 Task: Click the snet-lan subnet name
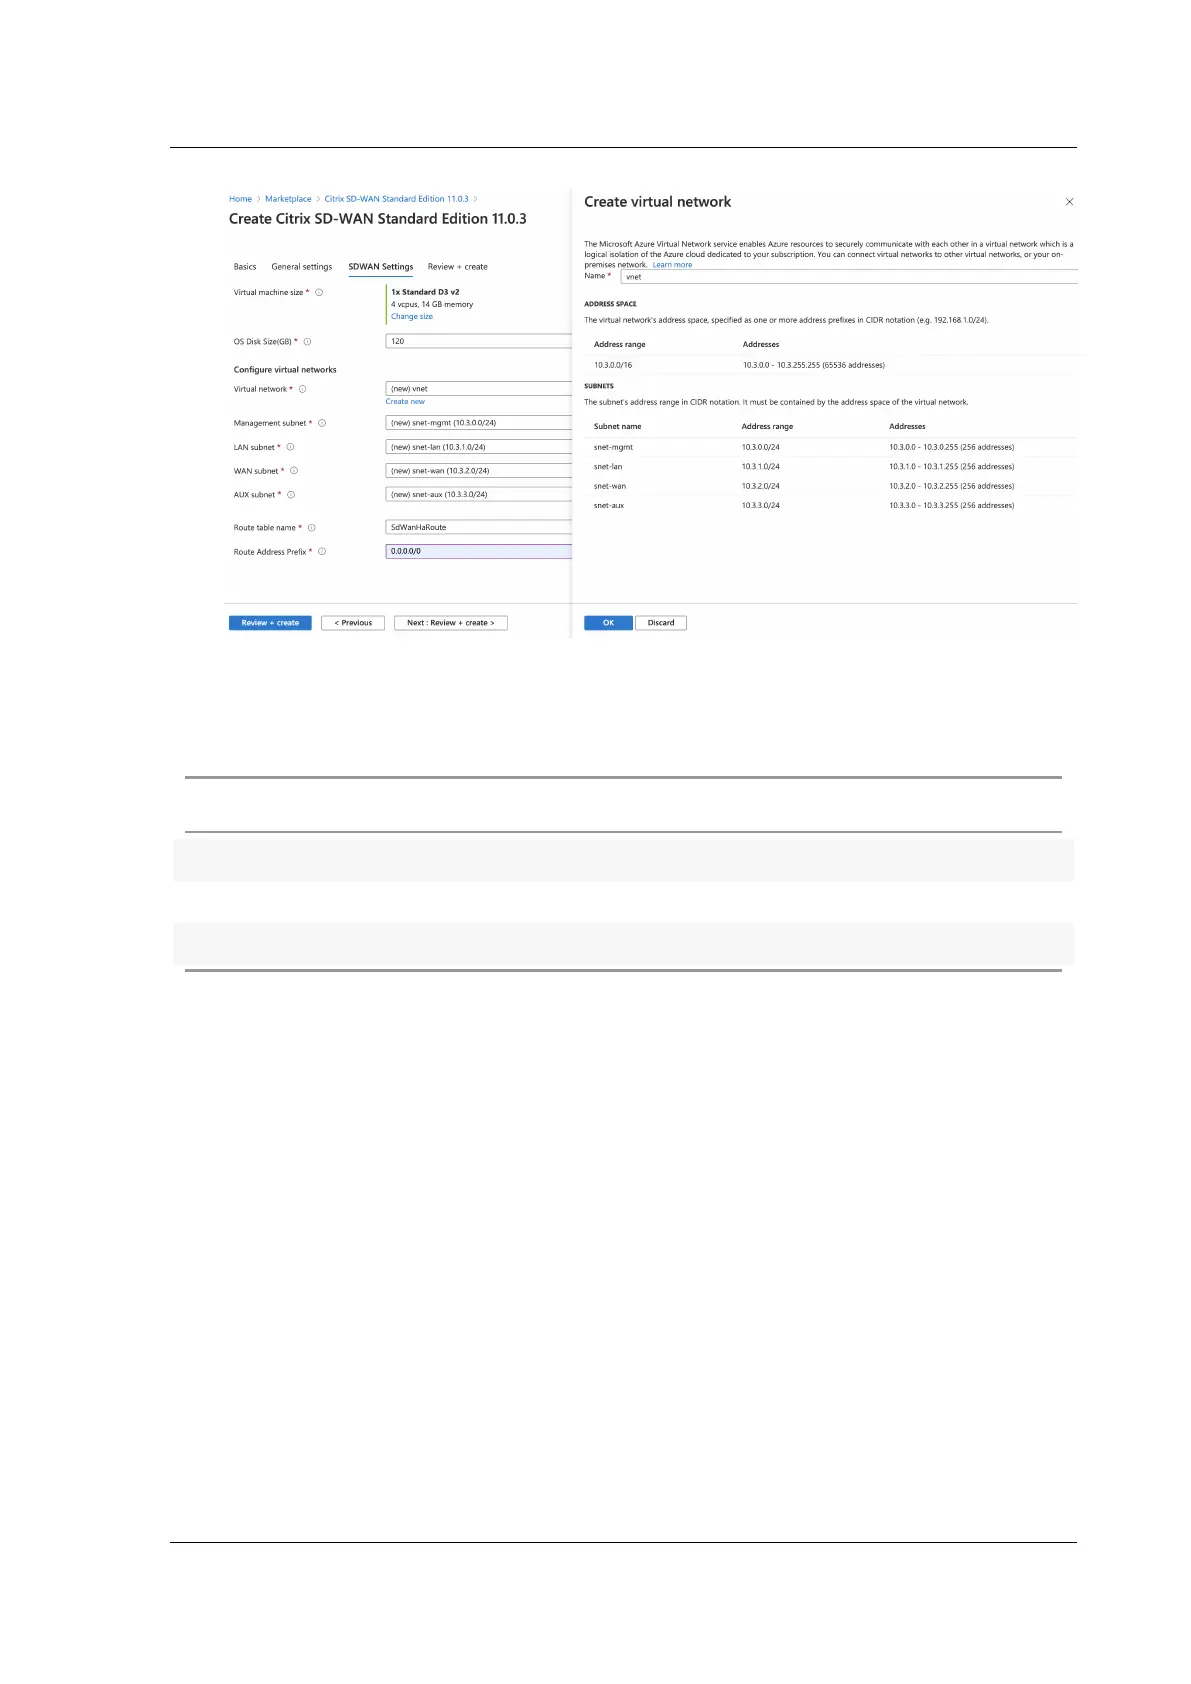click(x=608, y=467)
